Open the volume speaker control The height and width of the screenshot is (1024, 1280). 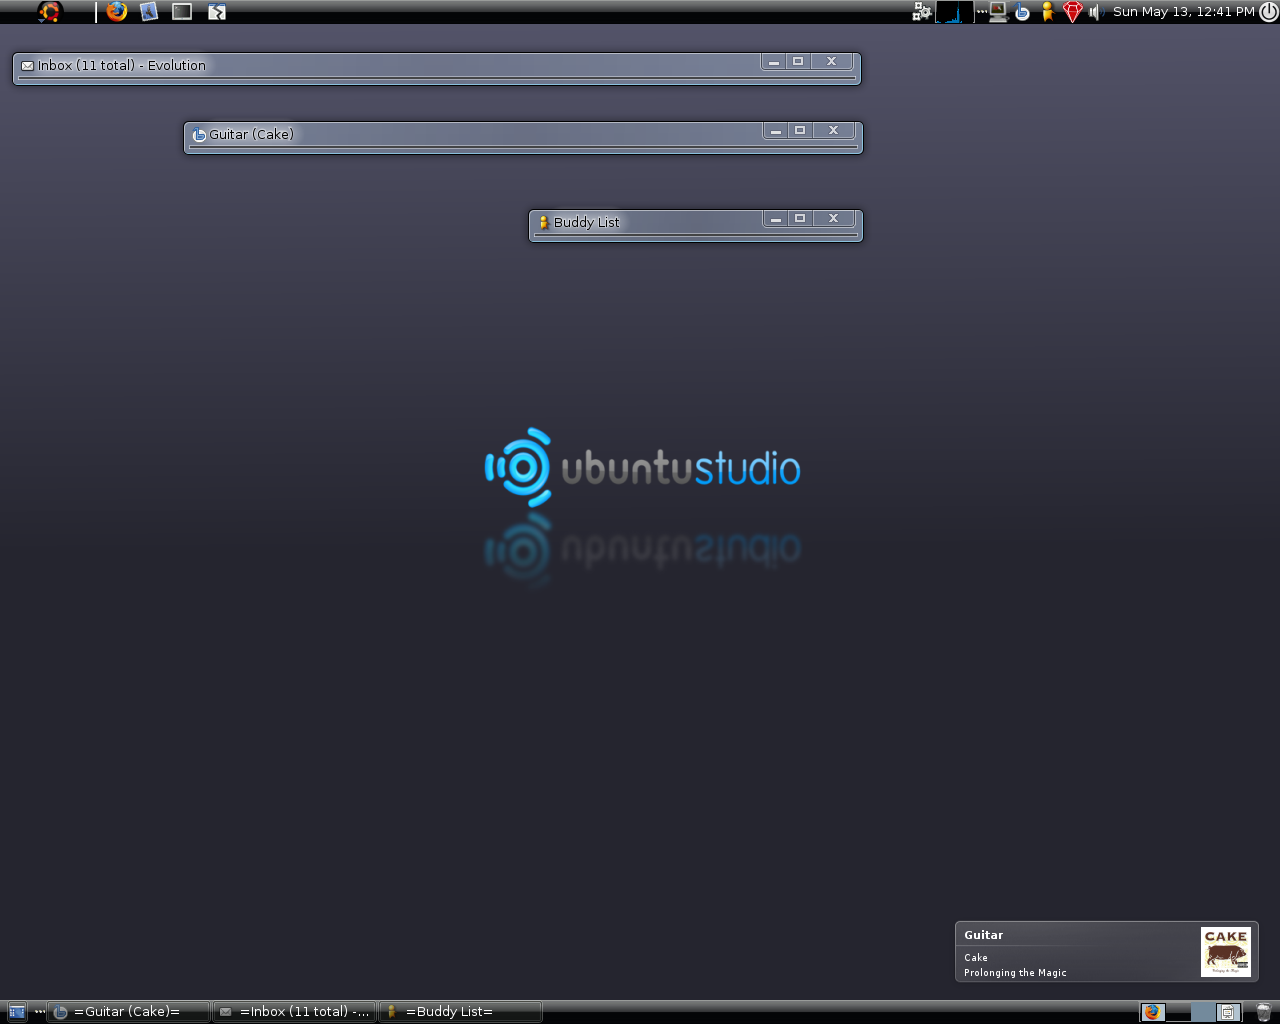(1095, 12)
